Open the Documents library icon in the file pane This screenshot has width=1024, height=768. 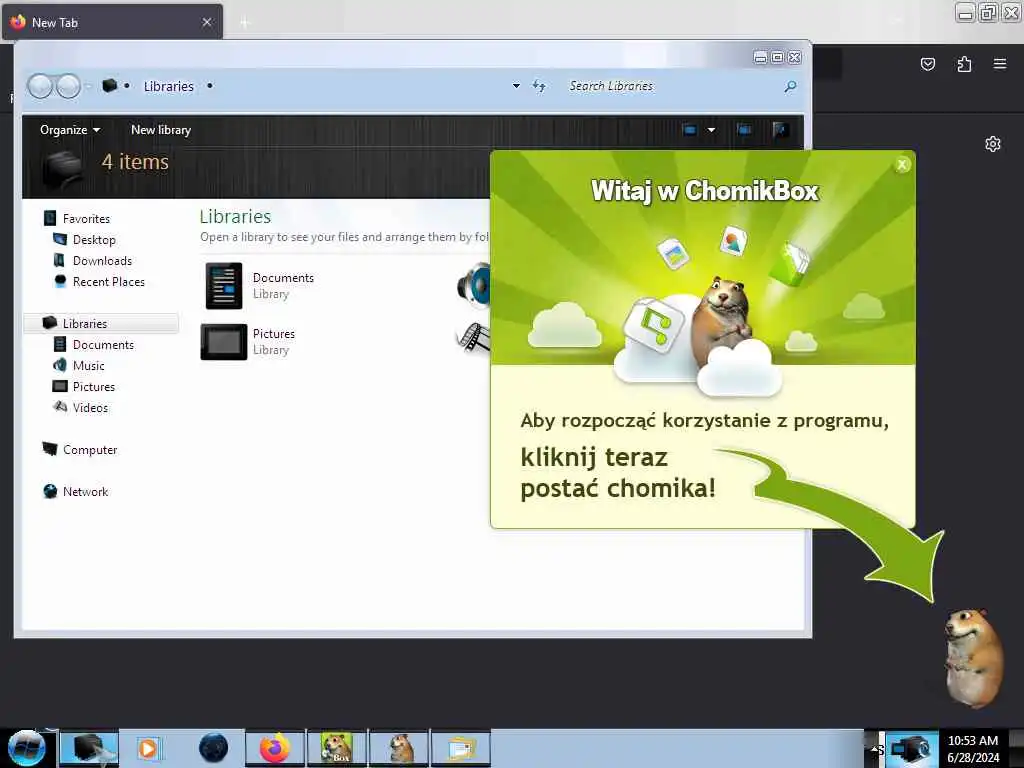[x=223, y=286]
